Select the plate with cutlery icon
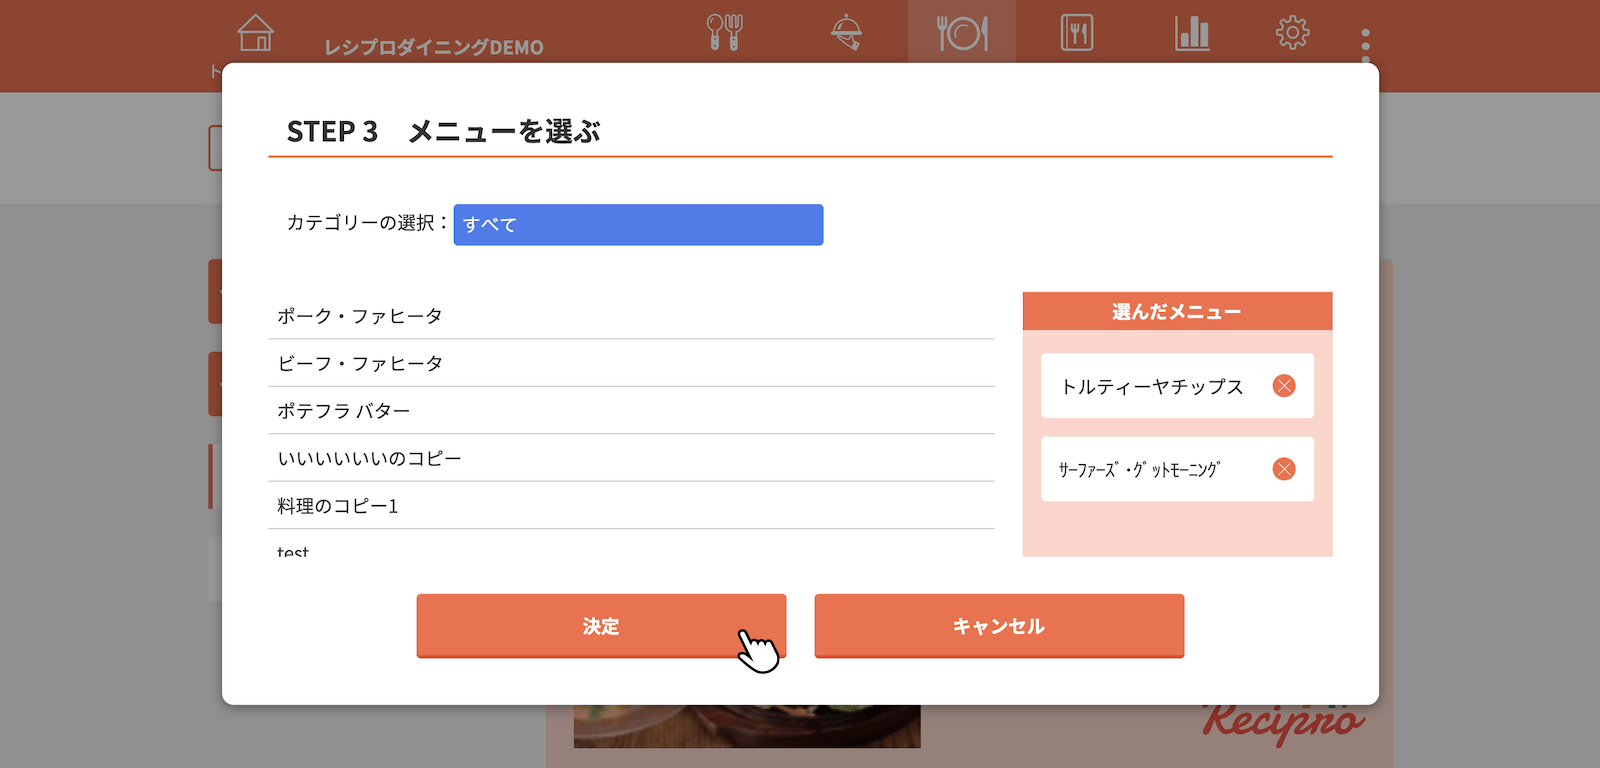This screenshot has height=768, width=1600. tap(962, 33)
